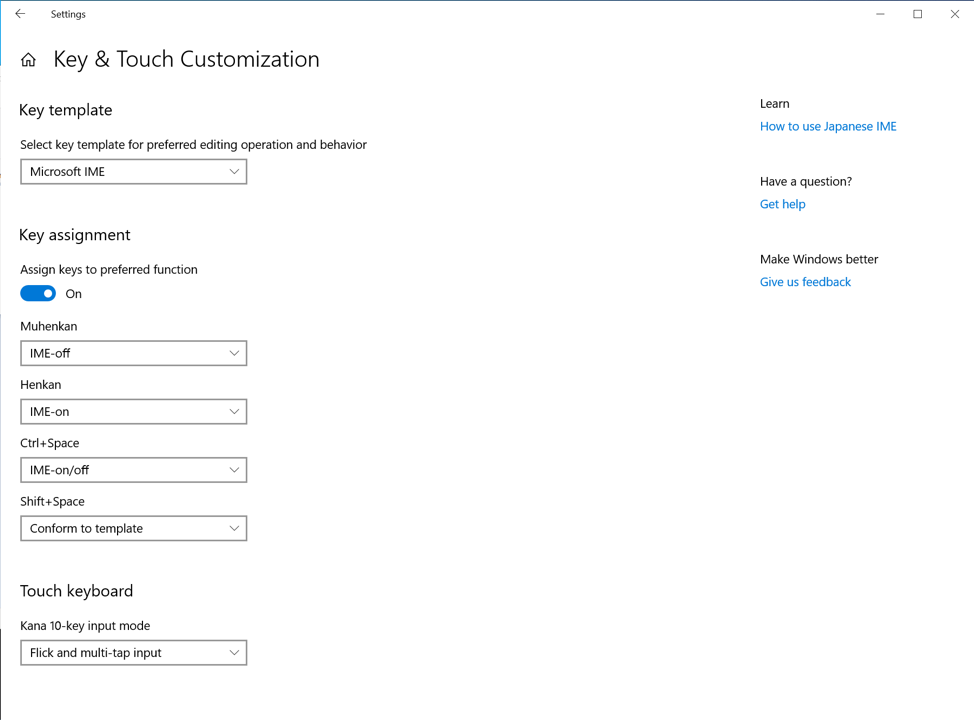Turn off Assign keys to preferred function
The height and width of the screenshot is (720, 974).
pyautogui.click(x=38, y=294)
